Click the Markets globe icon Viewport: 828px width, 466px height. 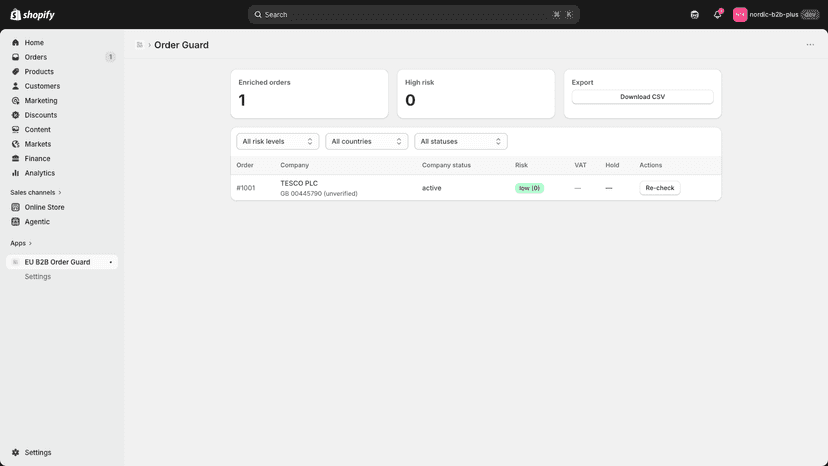15,144
